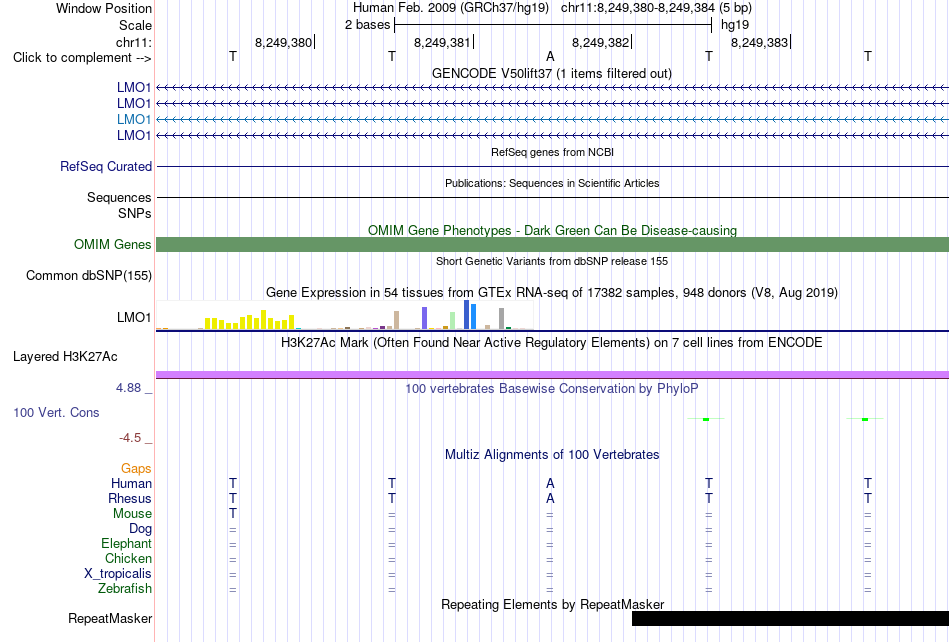Click the 8,249,381 position label
Viewport: 950px width, 642px height.
(x=442, y=42)
